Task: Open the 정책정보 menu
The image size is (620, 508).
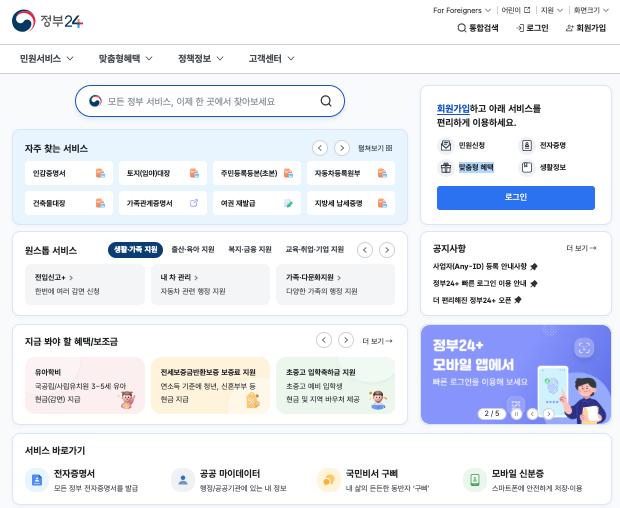Action: pyautogui.click(x=200, y=59)
